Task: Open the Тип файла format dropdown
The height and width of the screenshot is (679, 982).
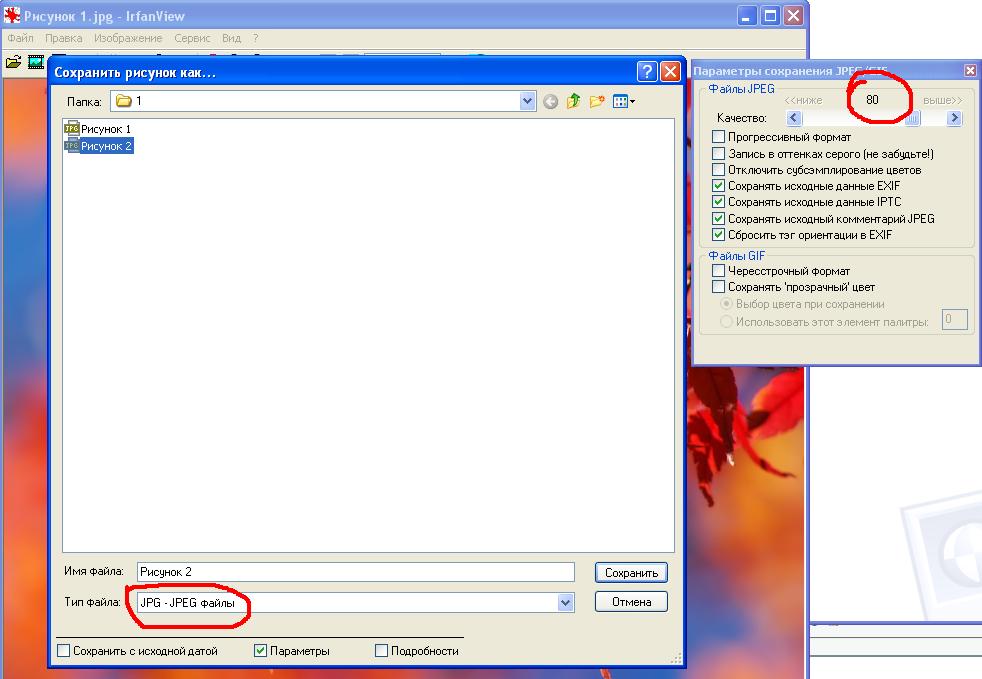Action: 566,602
